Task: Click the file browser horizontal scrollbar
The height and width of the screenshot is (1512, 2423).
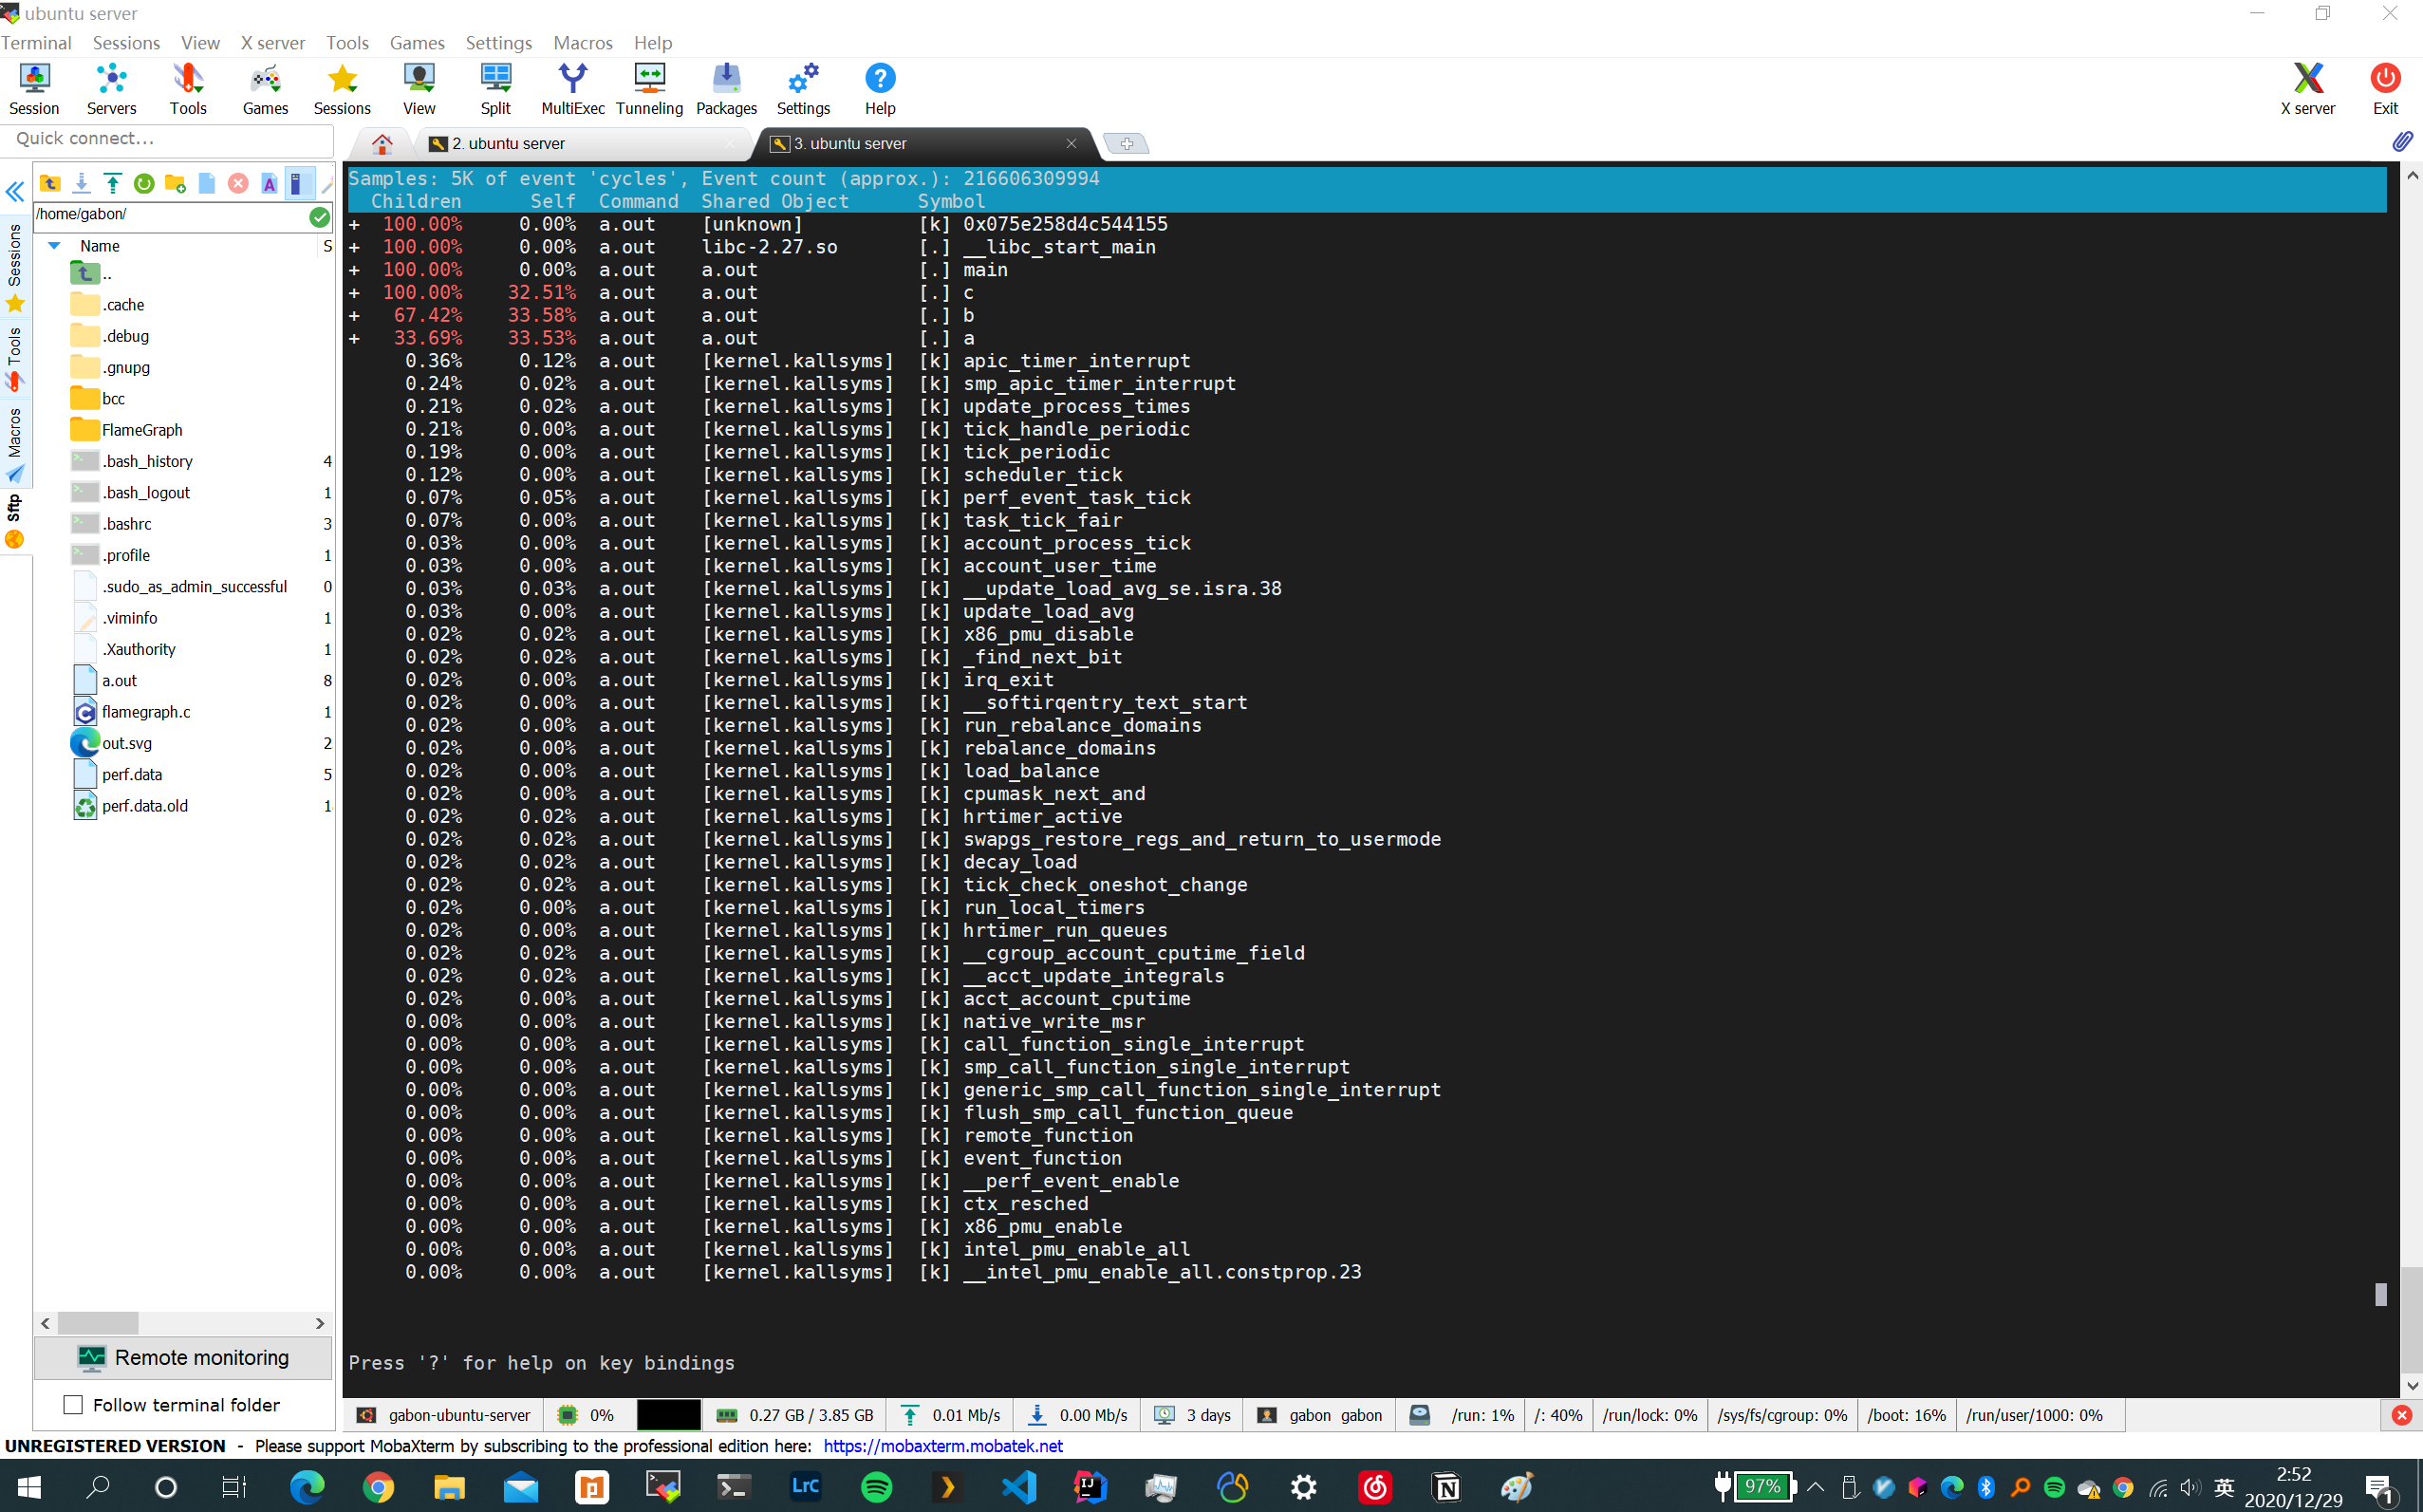Action: tap(98, 1323)
